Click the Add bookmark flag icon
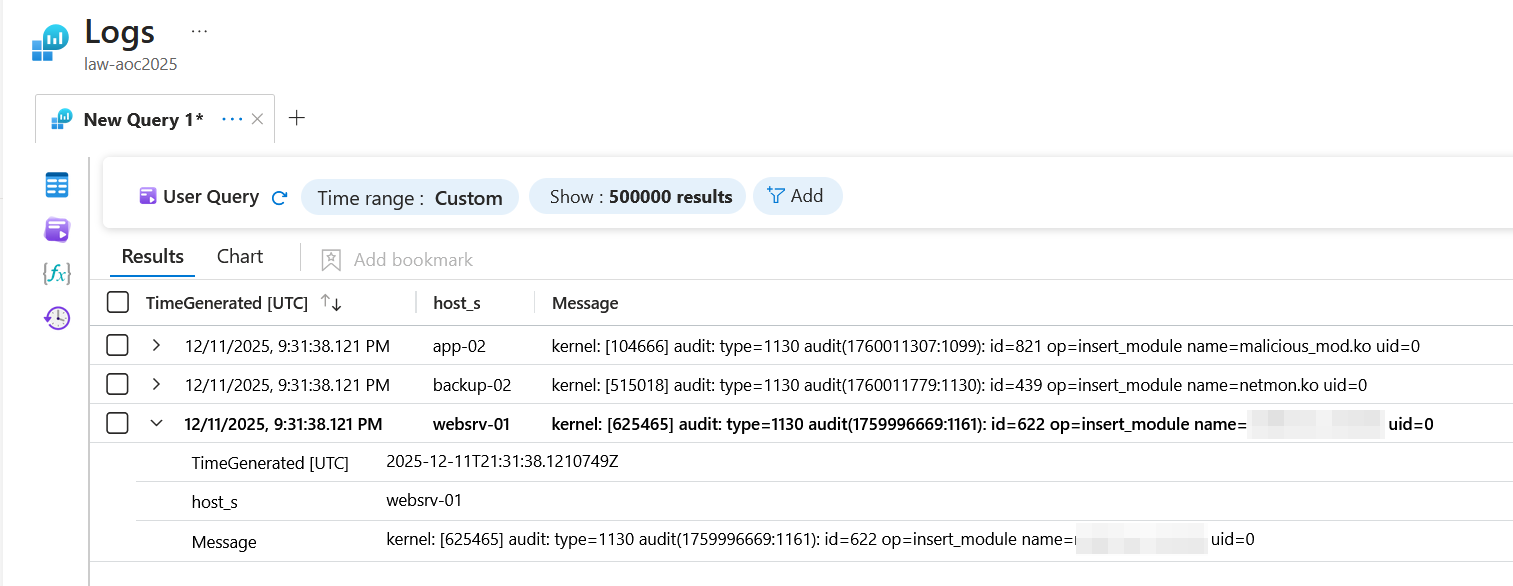Image resolution: width=1513 pixels, height=586 pixels. [x=330, y=259]
